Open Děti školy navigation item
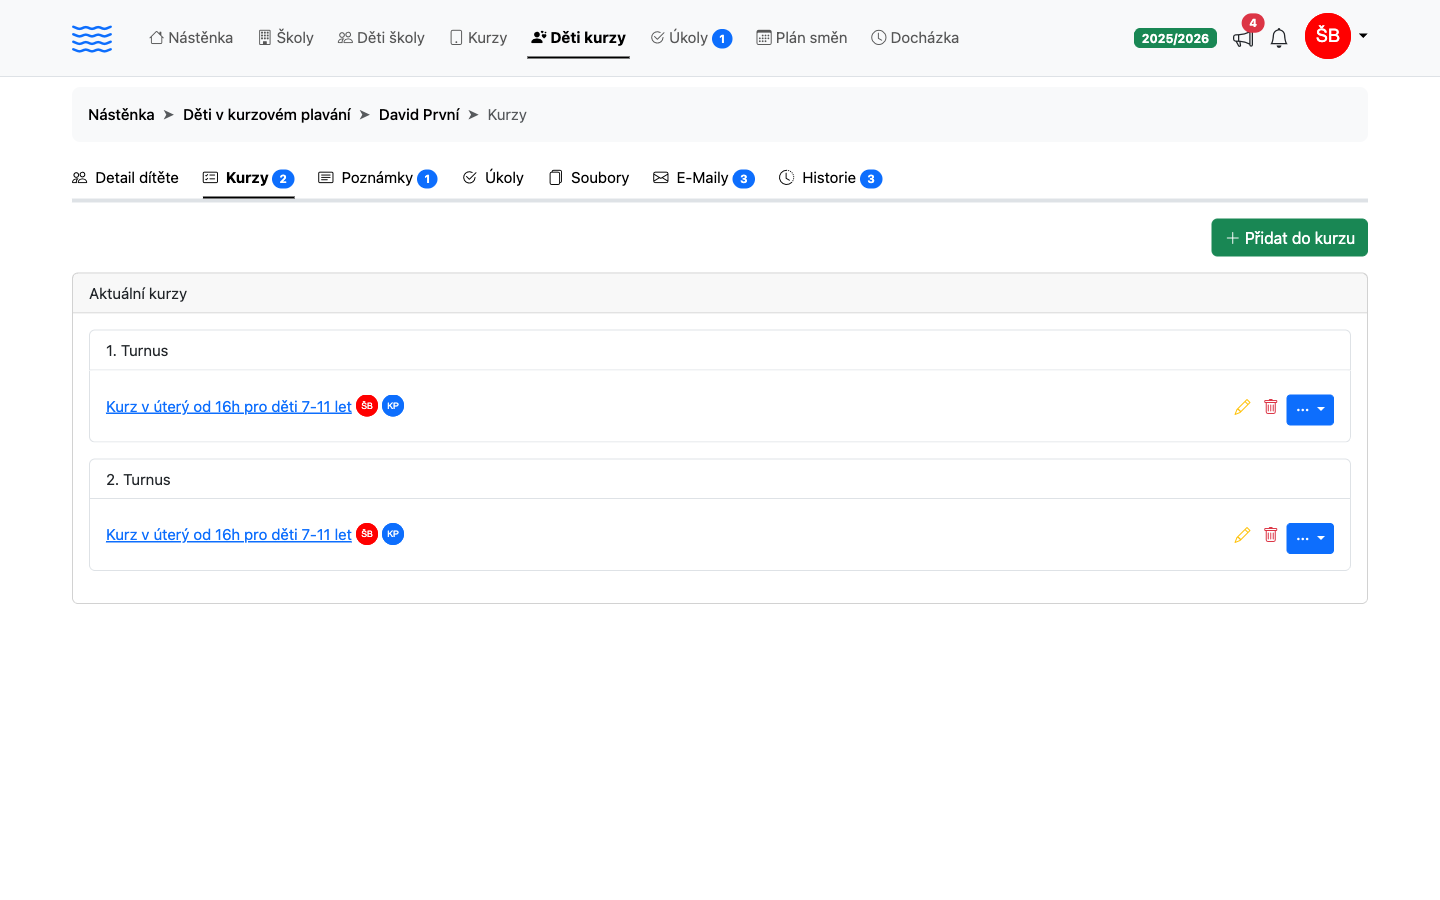This screenshot has height=900, width=1440. pyautogui.click(x=381, y=38)
